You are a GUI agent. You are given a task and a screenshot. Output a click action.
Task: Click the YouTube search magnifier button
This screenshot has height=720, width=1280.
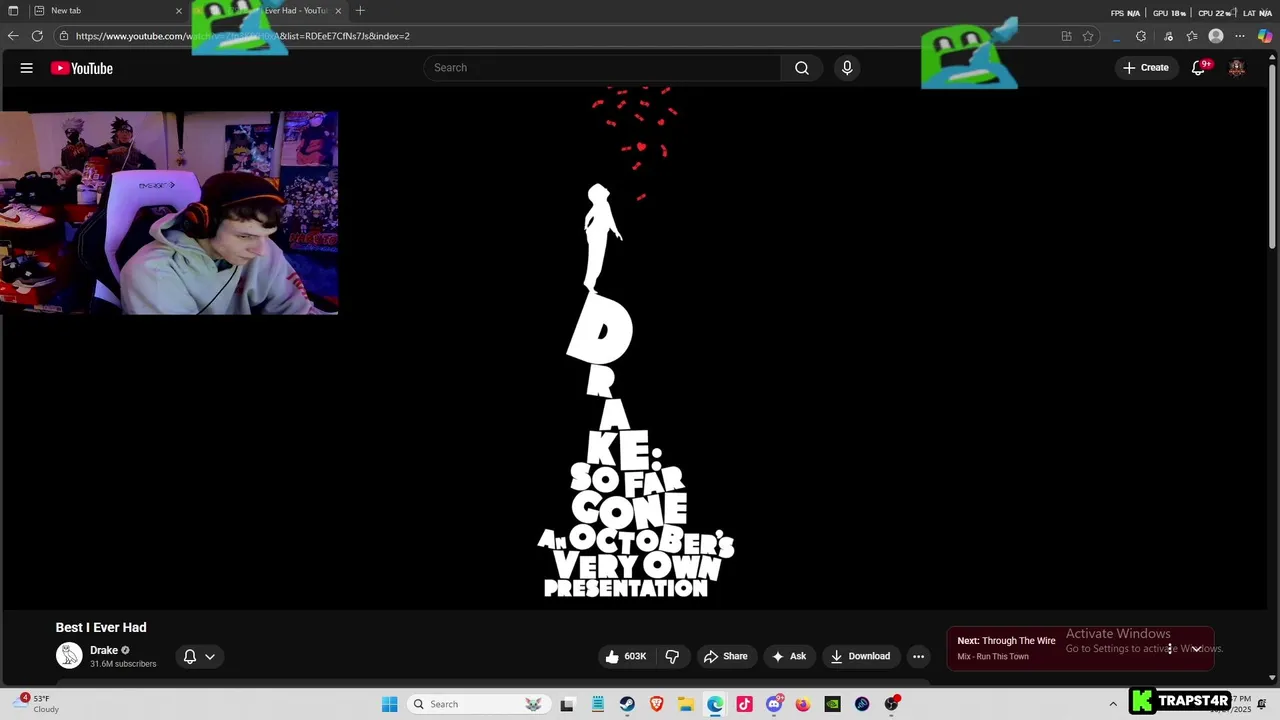pyautogui.click(x=802, y=68)
